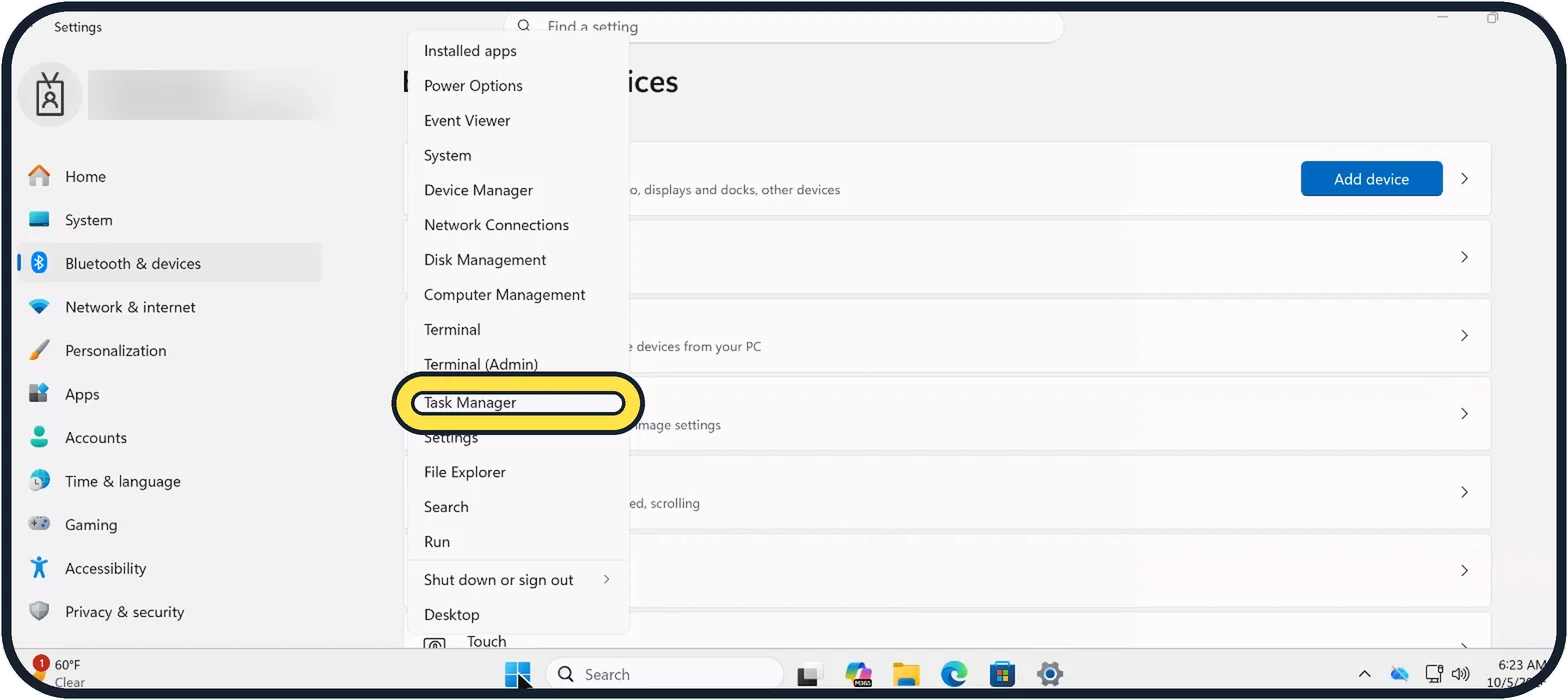Click the Gaming controller icon
The height and width of the screenshot is (700, 1568).
(39, 524)
